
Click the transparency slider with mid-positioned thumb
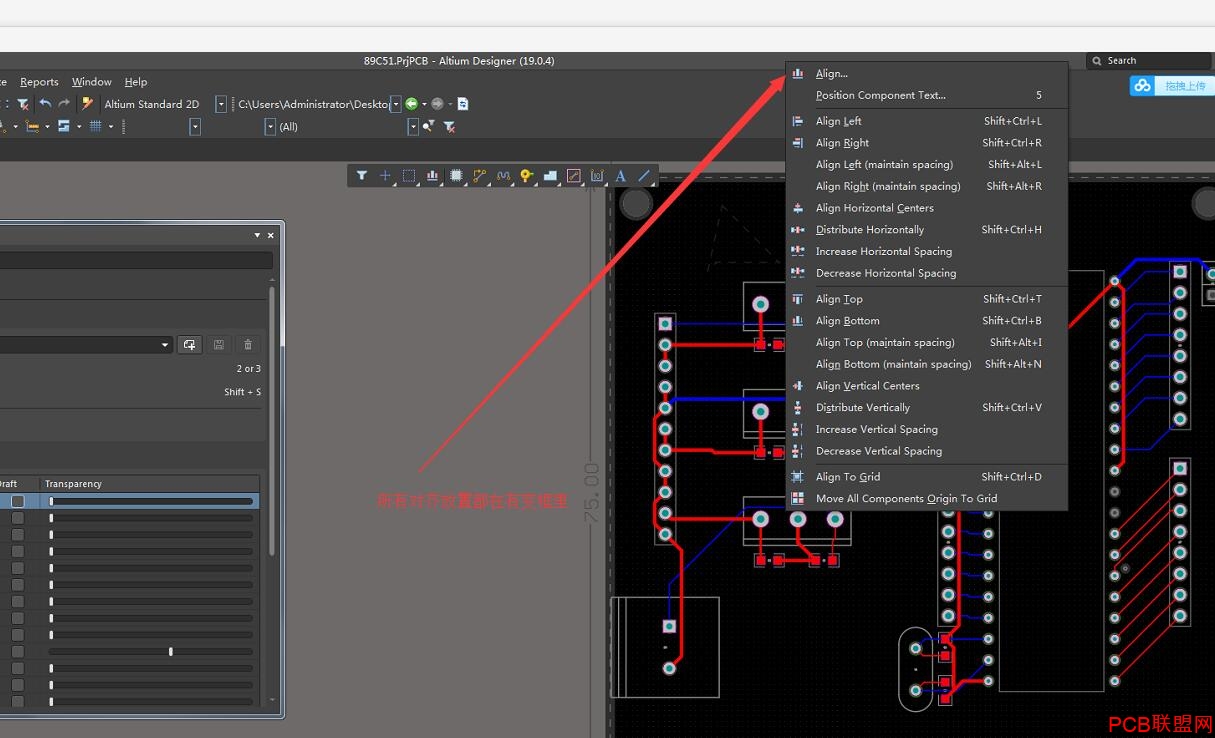[151, 652]
